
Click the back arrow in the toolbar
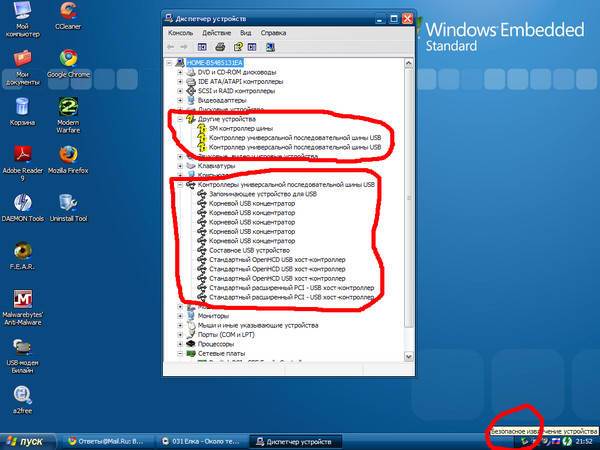pos(171,47)
